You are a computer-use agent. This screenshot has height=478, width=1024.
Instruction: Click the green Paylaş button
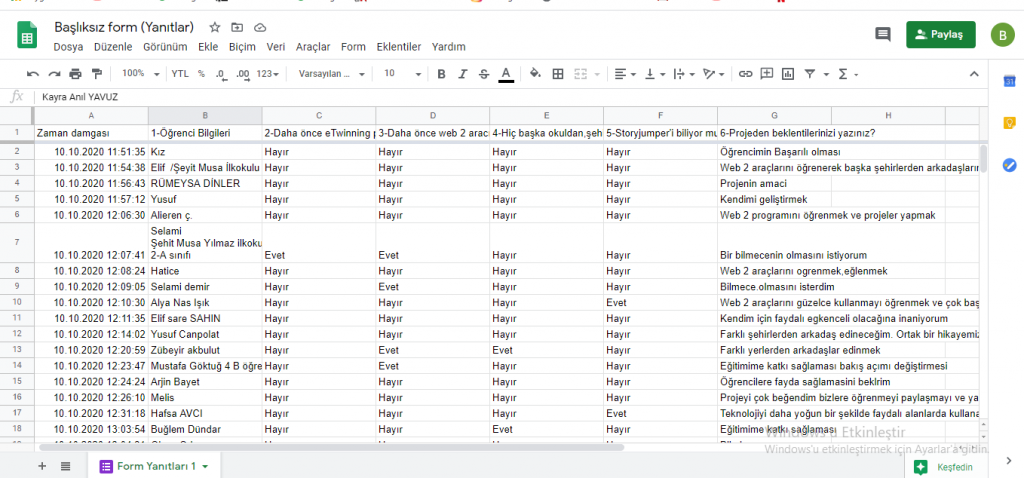click(940, 34)
